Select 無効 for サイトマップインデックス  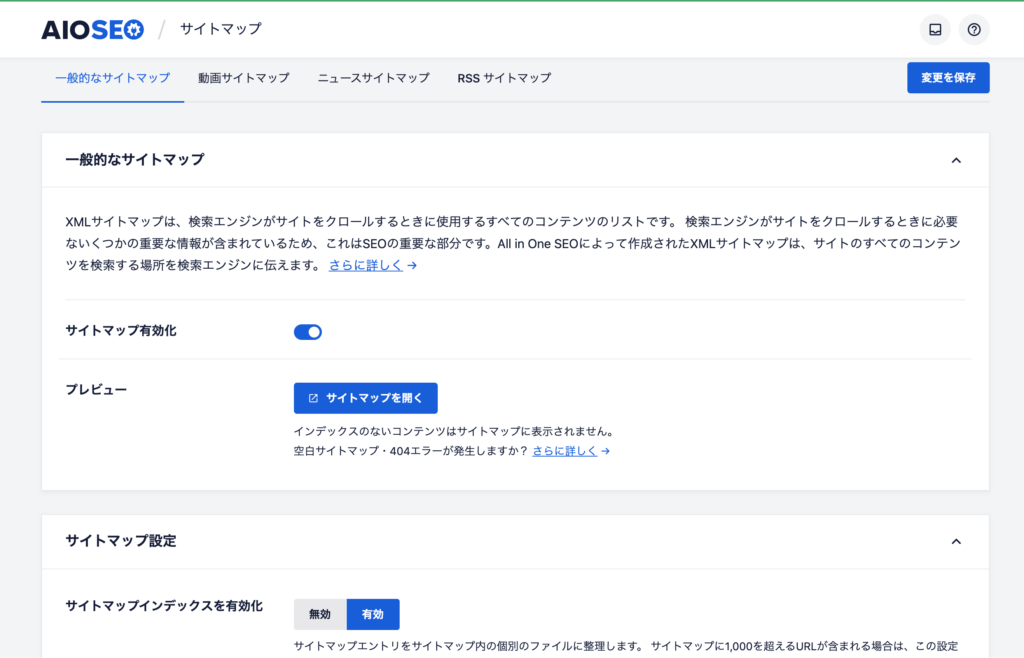point(320,614)
